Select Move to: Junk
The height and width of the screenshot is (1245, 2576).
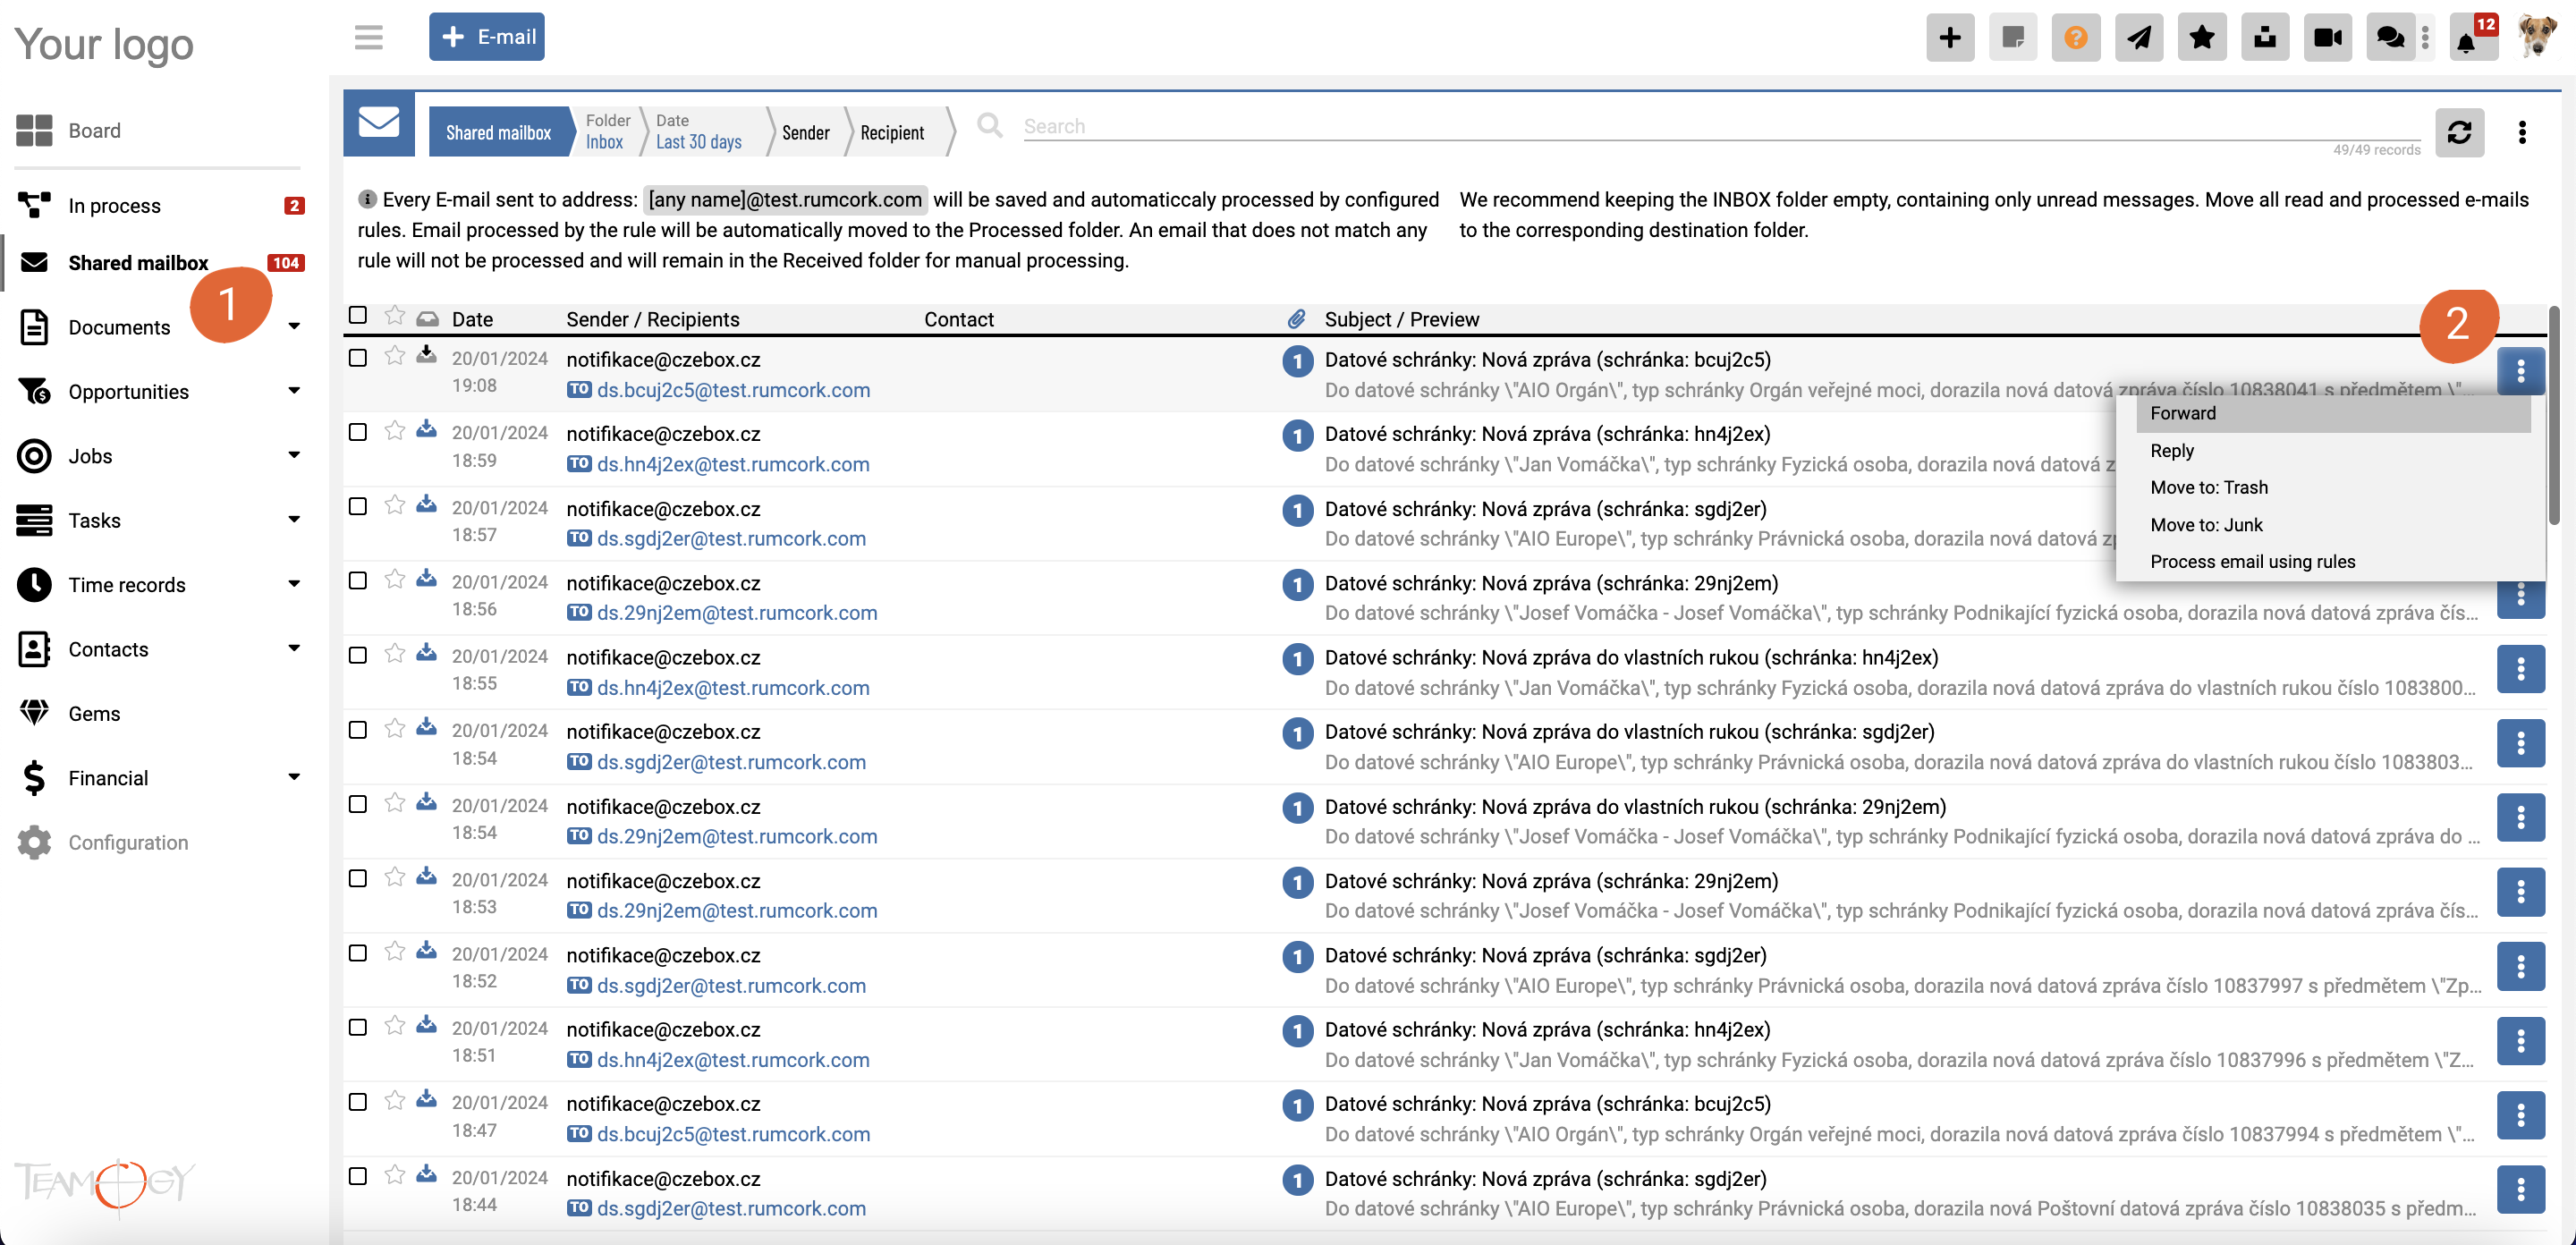click(2333, 525)
